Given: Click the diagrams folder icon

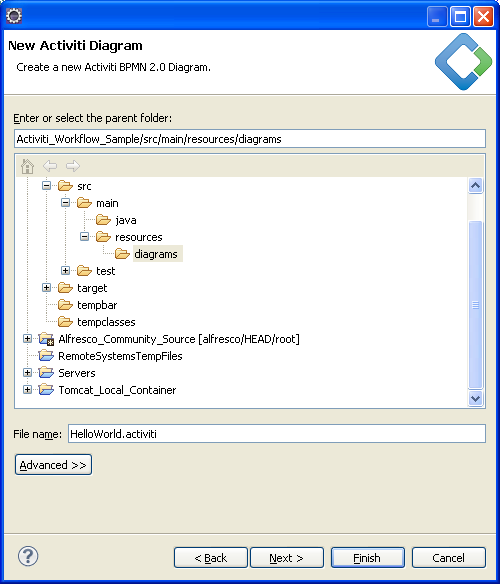Looking at the screenshot, I should (x=122, y=254).
